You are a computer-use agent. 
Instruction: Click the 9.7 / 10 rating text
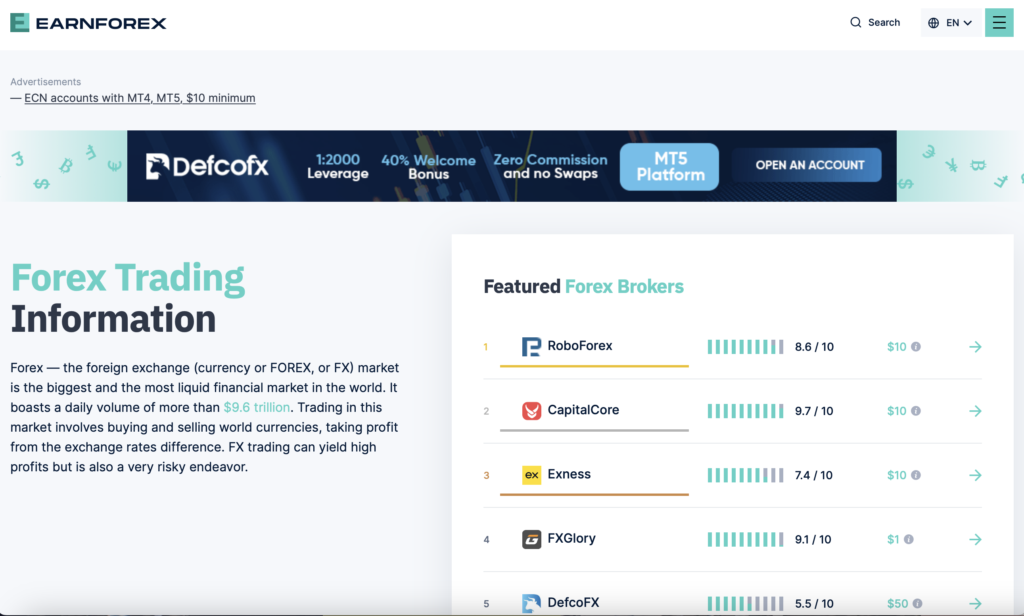[x=814, y=411]
